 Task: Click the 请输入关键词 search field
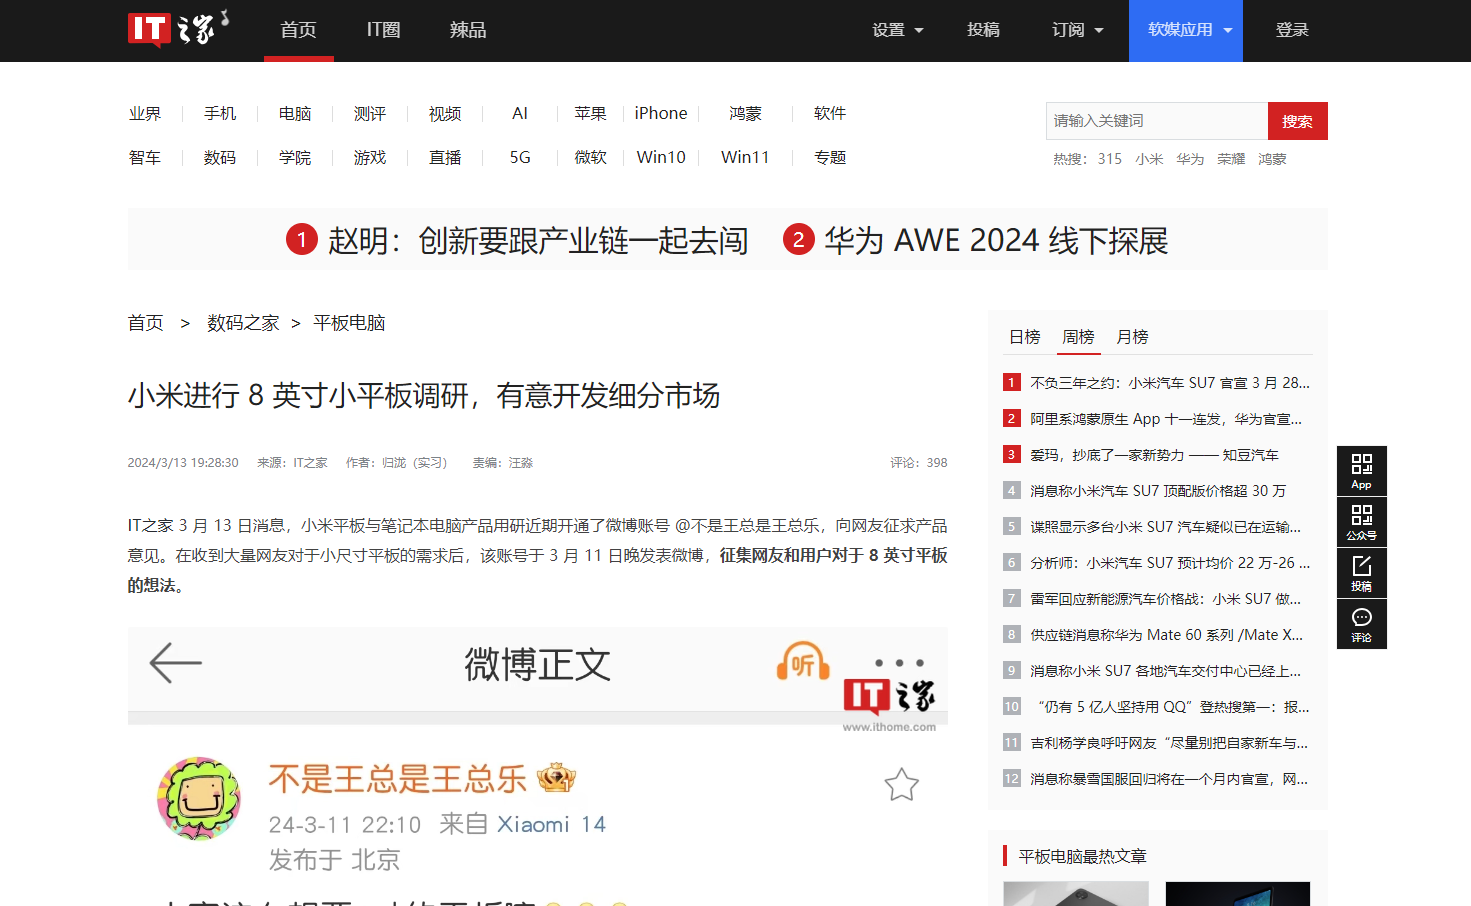pos(1157,121)
